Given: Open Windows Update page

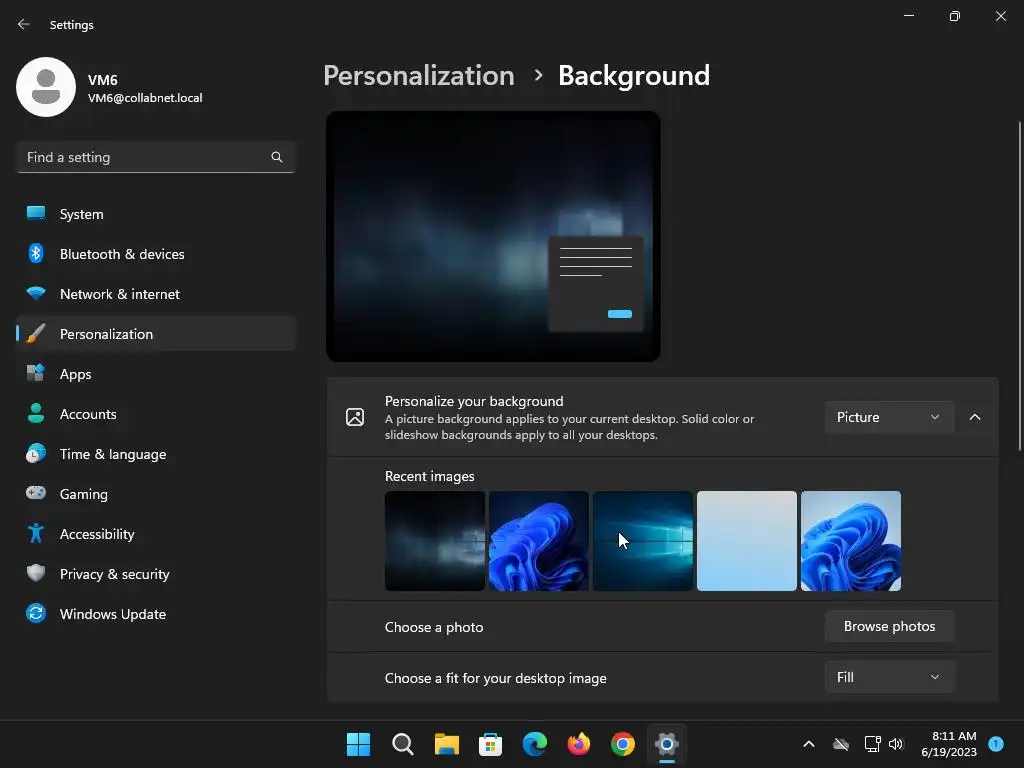Looking at the screenshot, I should coord(155,614).
